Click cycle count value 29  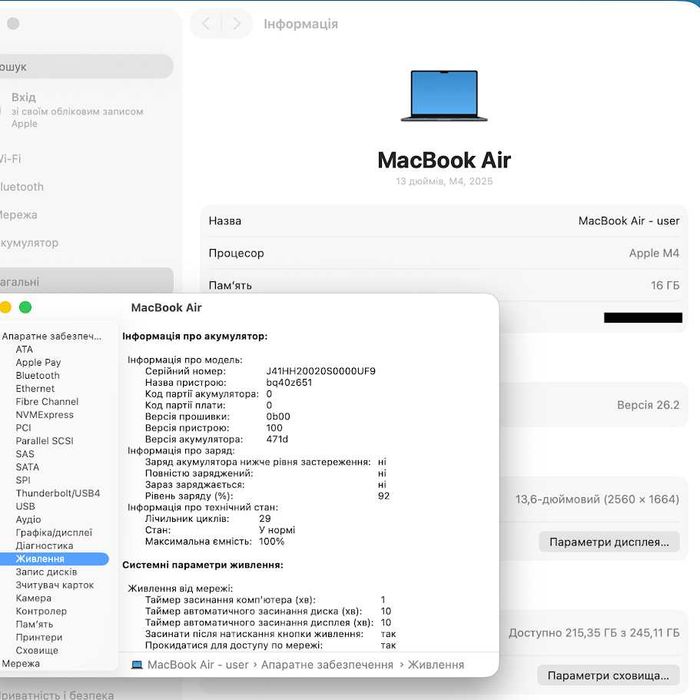(x=265, y=519)
